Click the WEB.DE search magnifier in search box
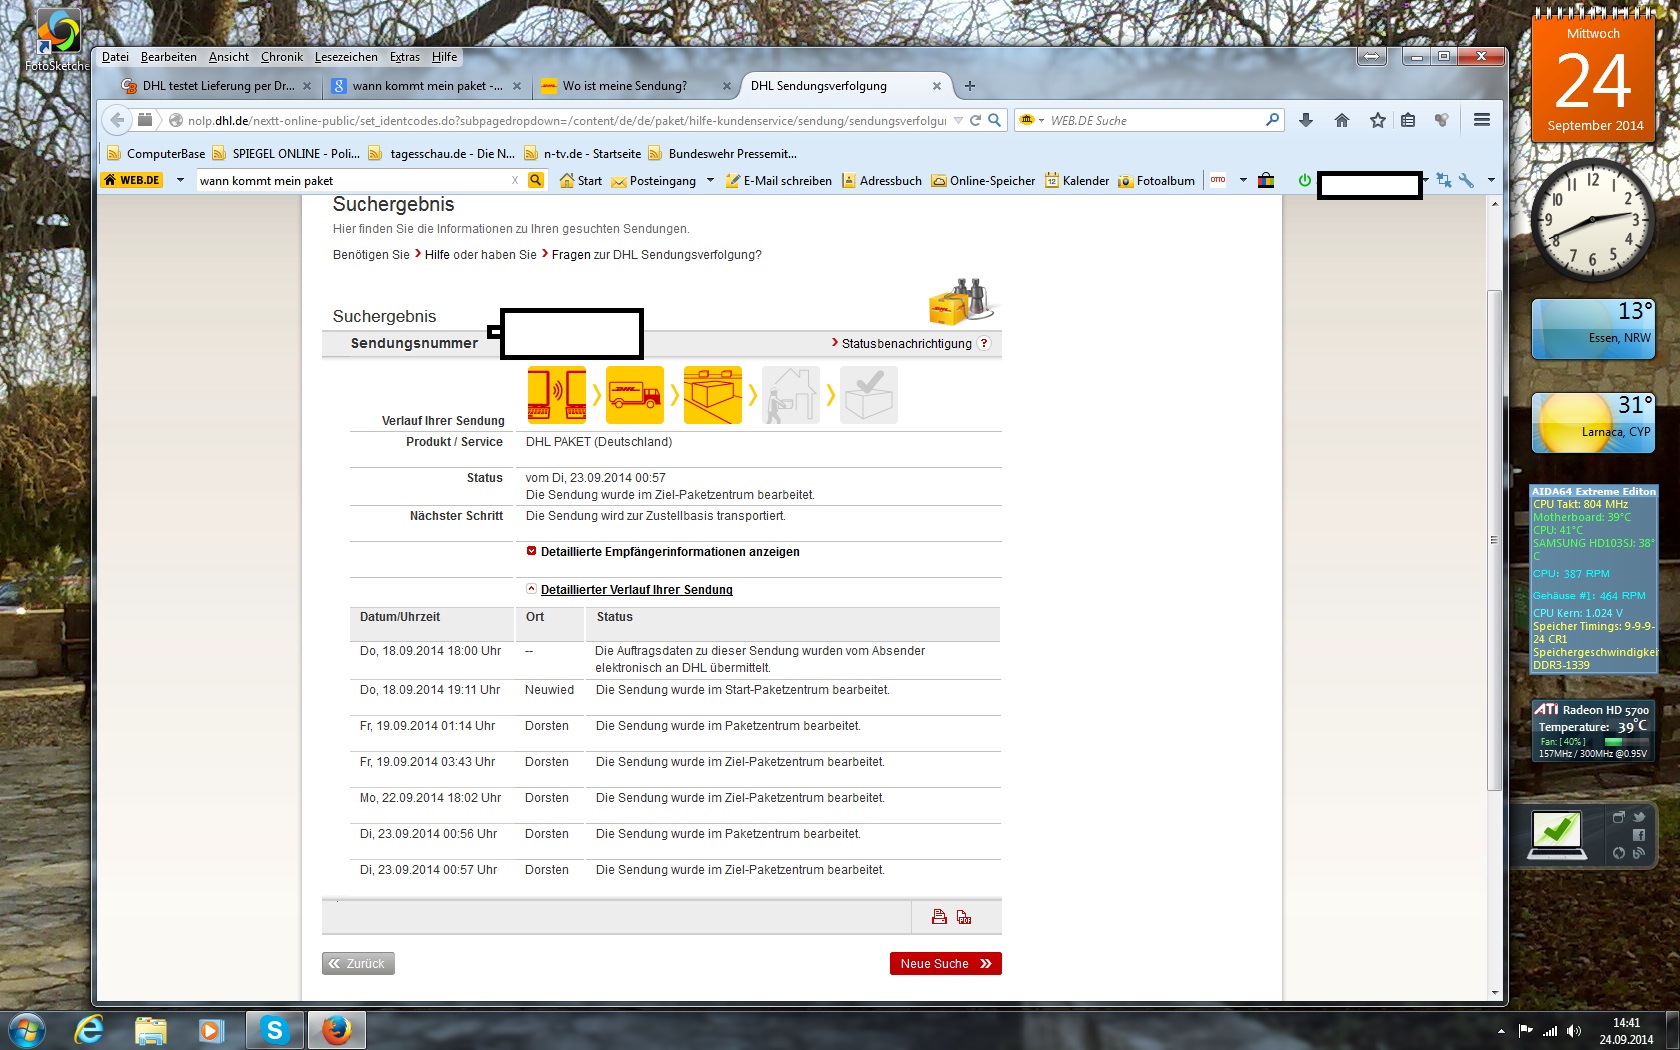Image resolution: width=1680 pixels, height=1050 pixels. coord(1272,120)
